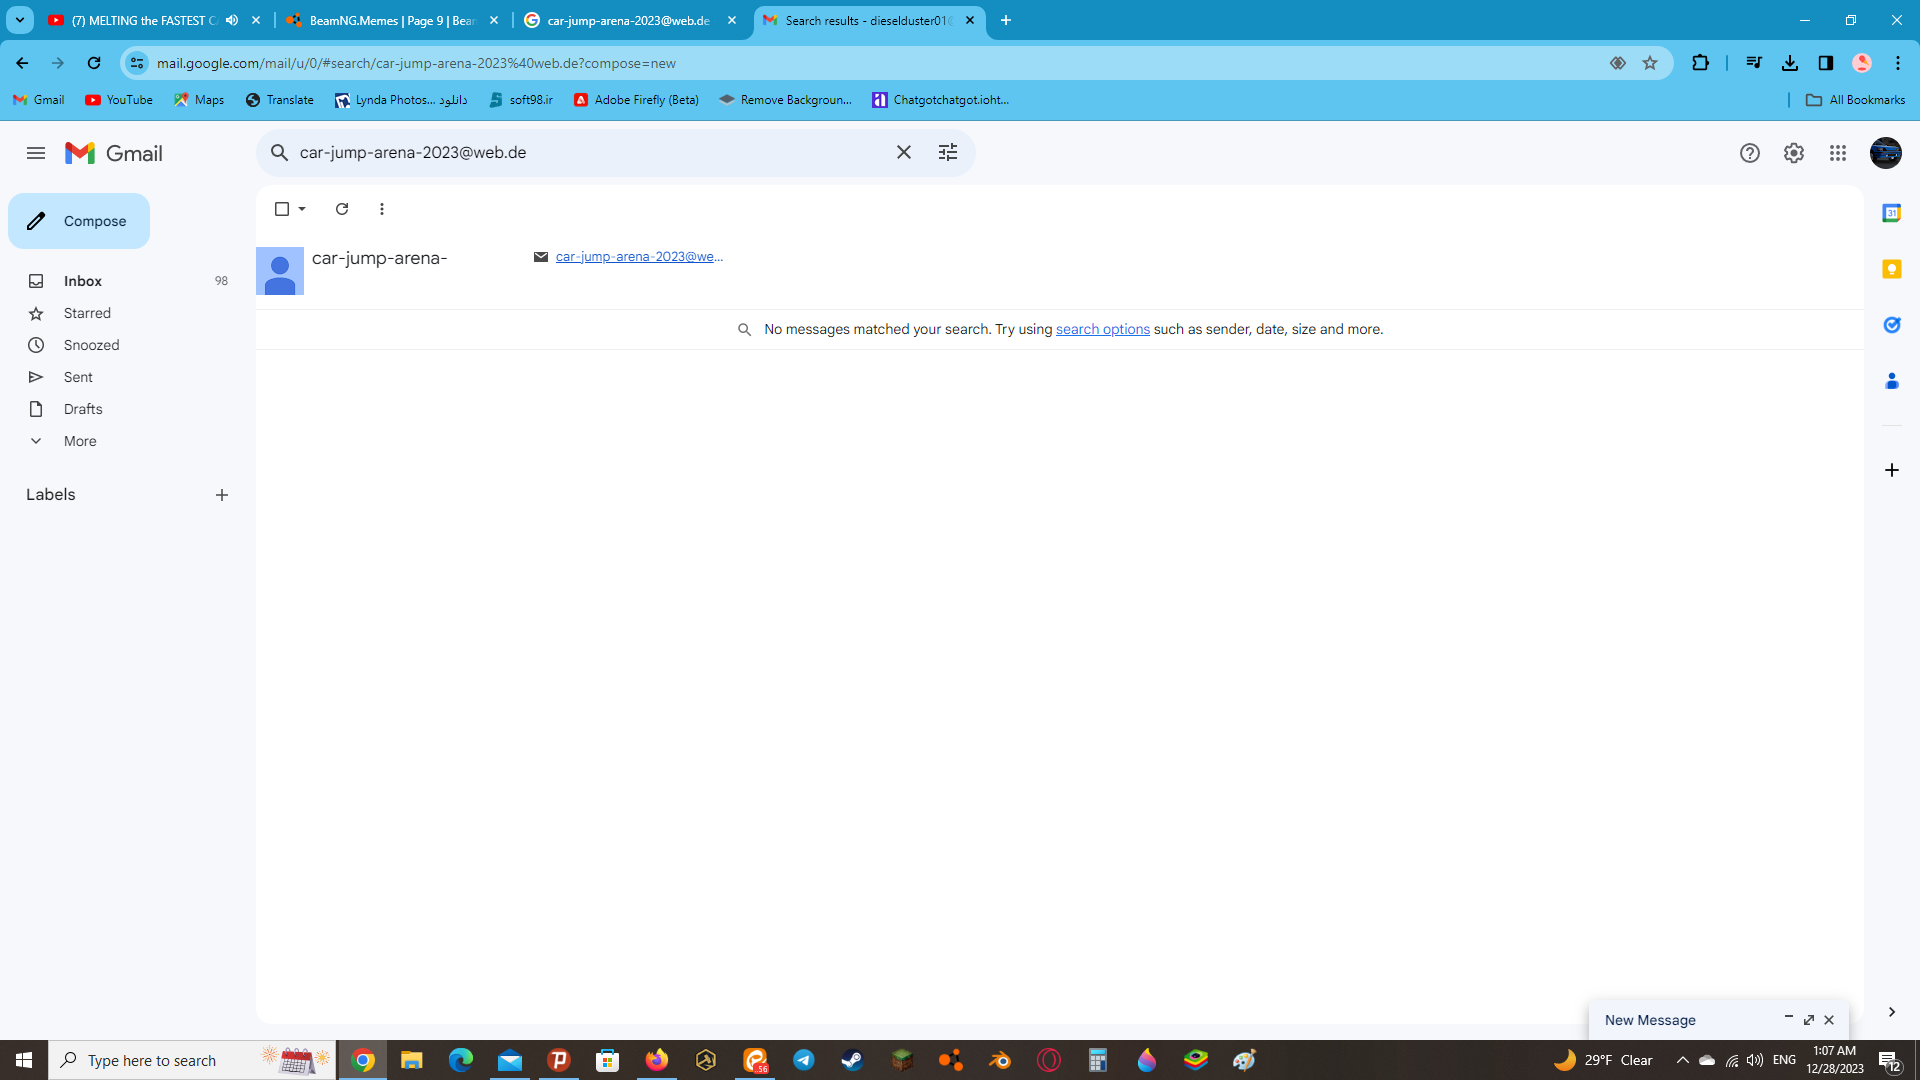Image resolution: width=1920 pixels, height=1080 pixels.
Task: Open Google Keep side panel
Action: click(x=1891, y=269)
